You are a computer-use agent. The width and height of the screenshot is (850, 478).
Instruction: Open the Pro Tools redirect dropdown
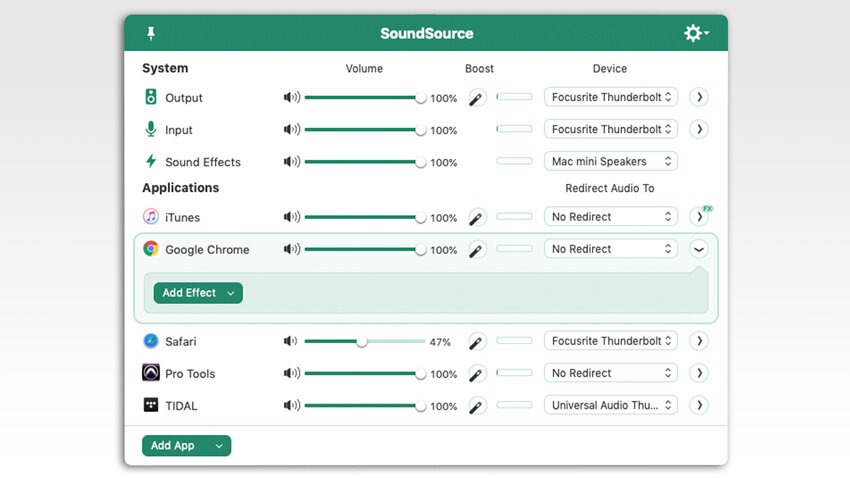611,373
